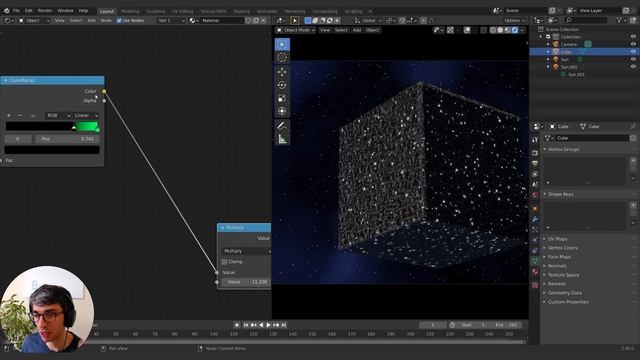Open the Texture properties tab
640x360 pixels.
535,285
